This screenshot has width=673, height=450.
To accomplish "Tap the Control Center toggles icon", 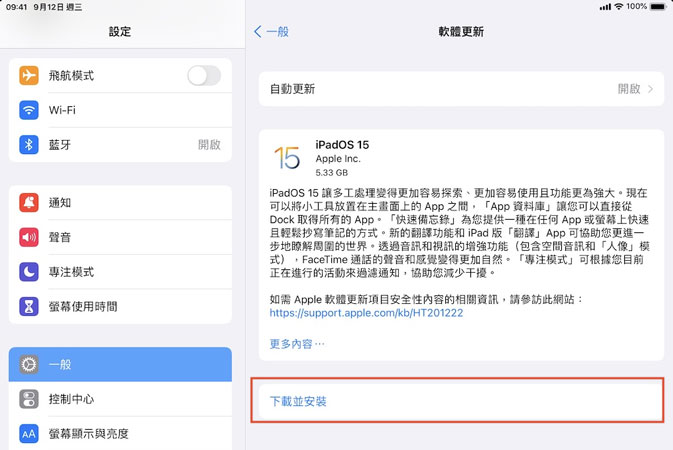I will (29, 399).
